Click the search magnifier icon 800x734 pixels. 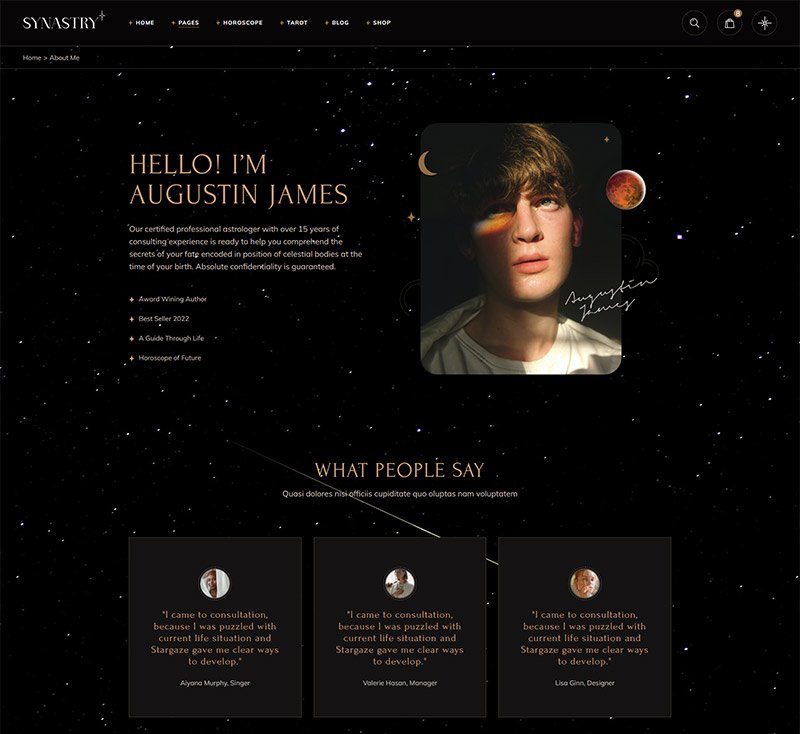[x=694, y=23]
